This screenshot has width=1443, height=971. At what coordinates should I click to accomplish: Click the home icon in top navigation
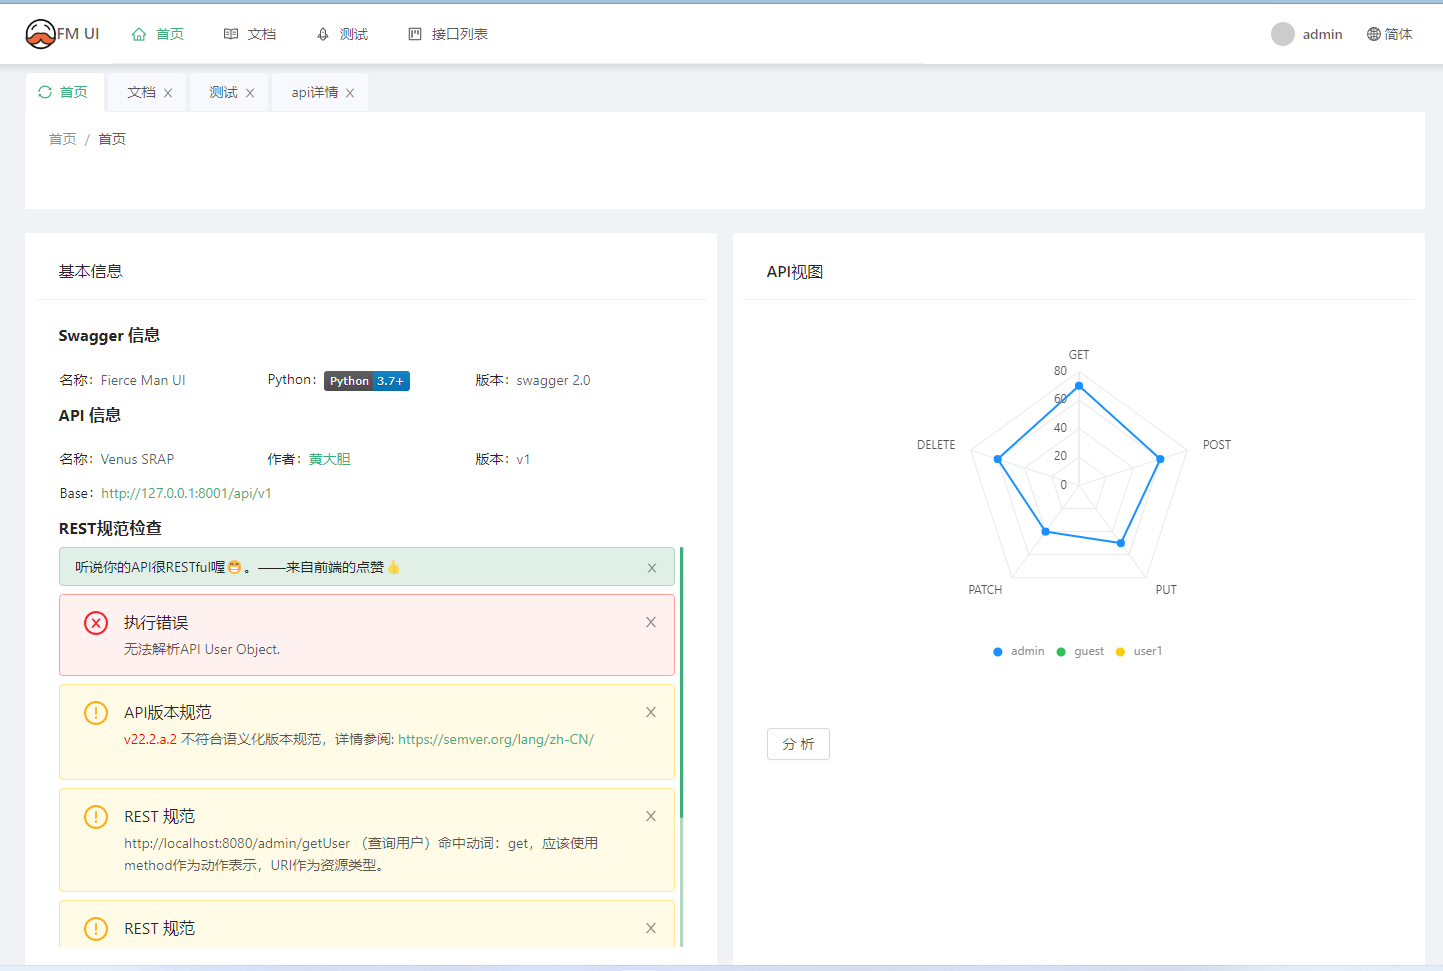[139, 34]
